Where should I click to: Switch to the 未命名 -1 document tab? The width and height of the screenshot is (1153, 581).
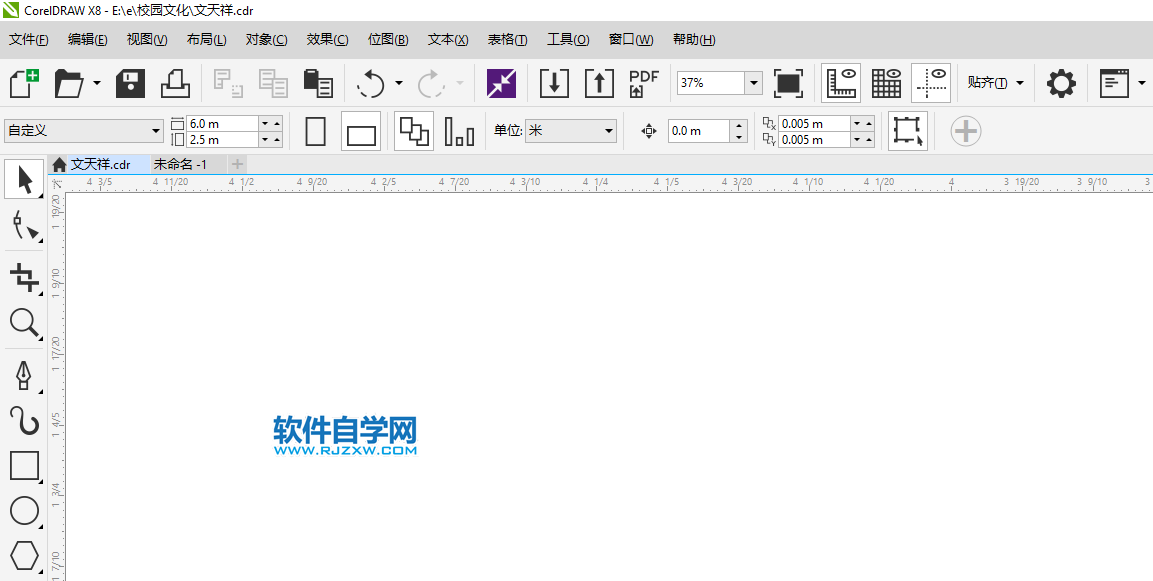[180, 163]
